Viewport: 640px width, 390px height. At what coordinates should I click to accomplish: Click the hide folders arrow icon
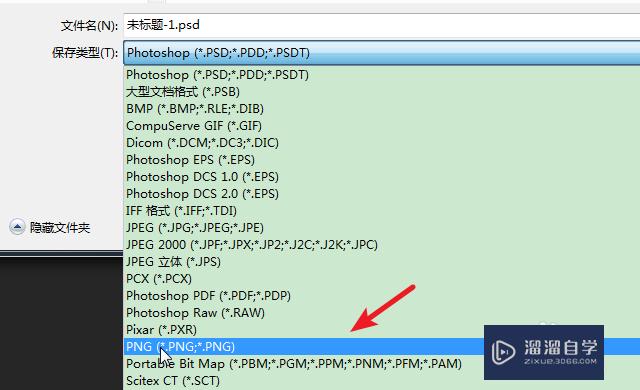[17, 227]
